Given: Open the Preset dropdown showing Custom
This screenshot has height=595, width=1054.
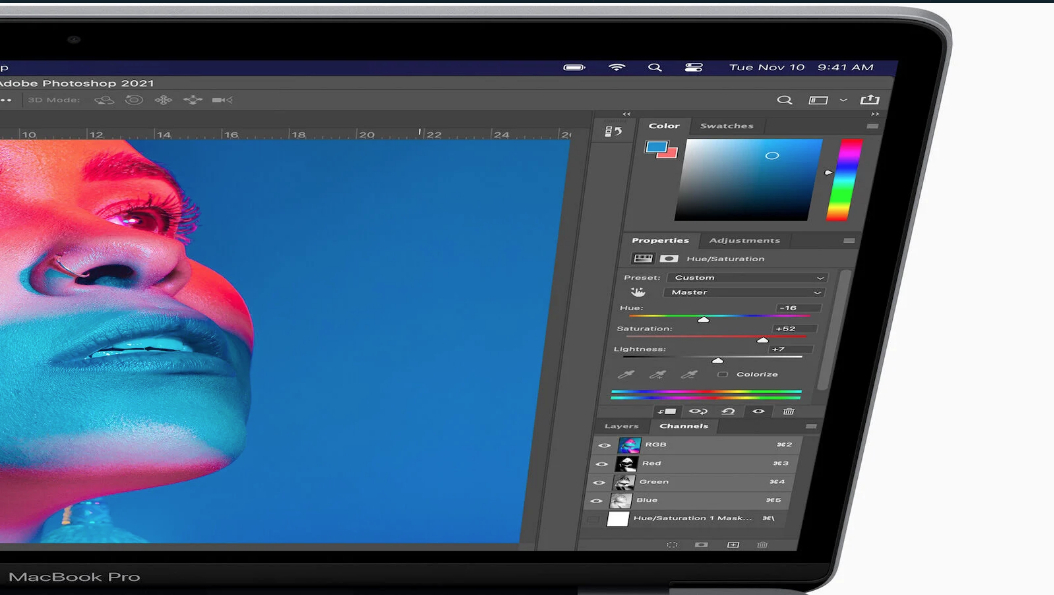Looking at the screenshot, I should click(746, 278).
